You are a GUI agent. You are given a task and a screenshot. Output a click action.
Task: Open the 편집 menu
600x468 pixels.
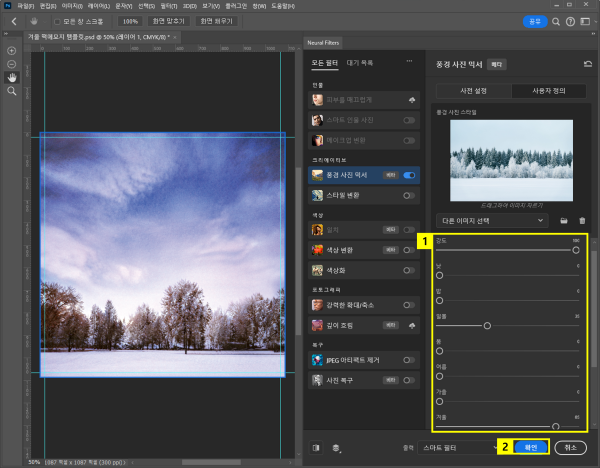pos(48,6)
